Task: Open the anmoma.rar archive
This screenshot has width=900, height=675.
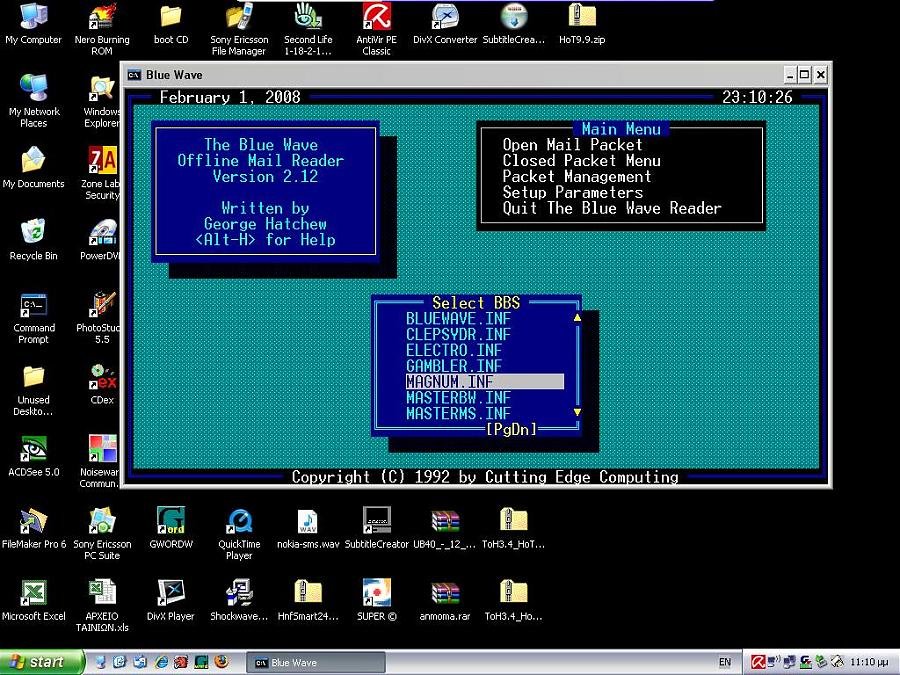Action: tap(445, 600)
